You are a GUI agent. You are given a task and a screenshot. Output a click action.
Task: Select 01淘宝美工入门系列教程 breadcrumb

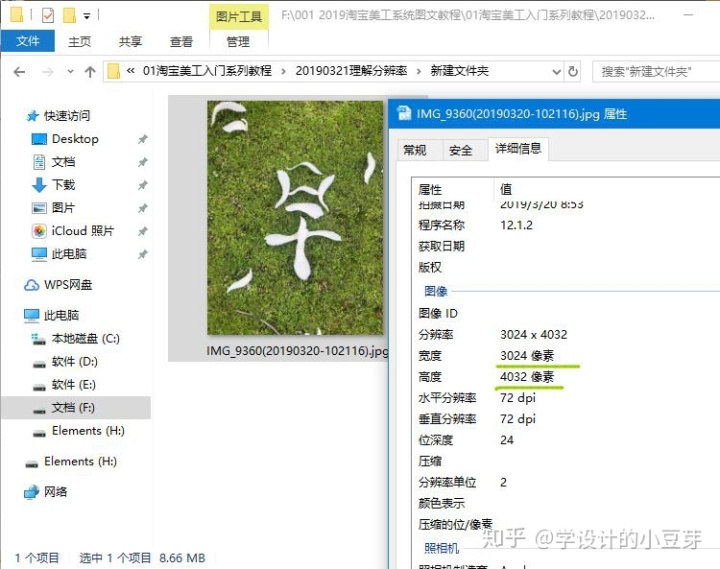point(207,71)
